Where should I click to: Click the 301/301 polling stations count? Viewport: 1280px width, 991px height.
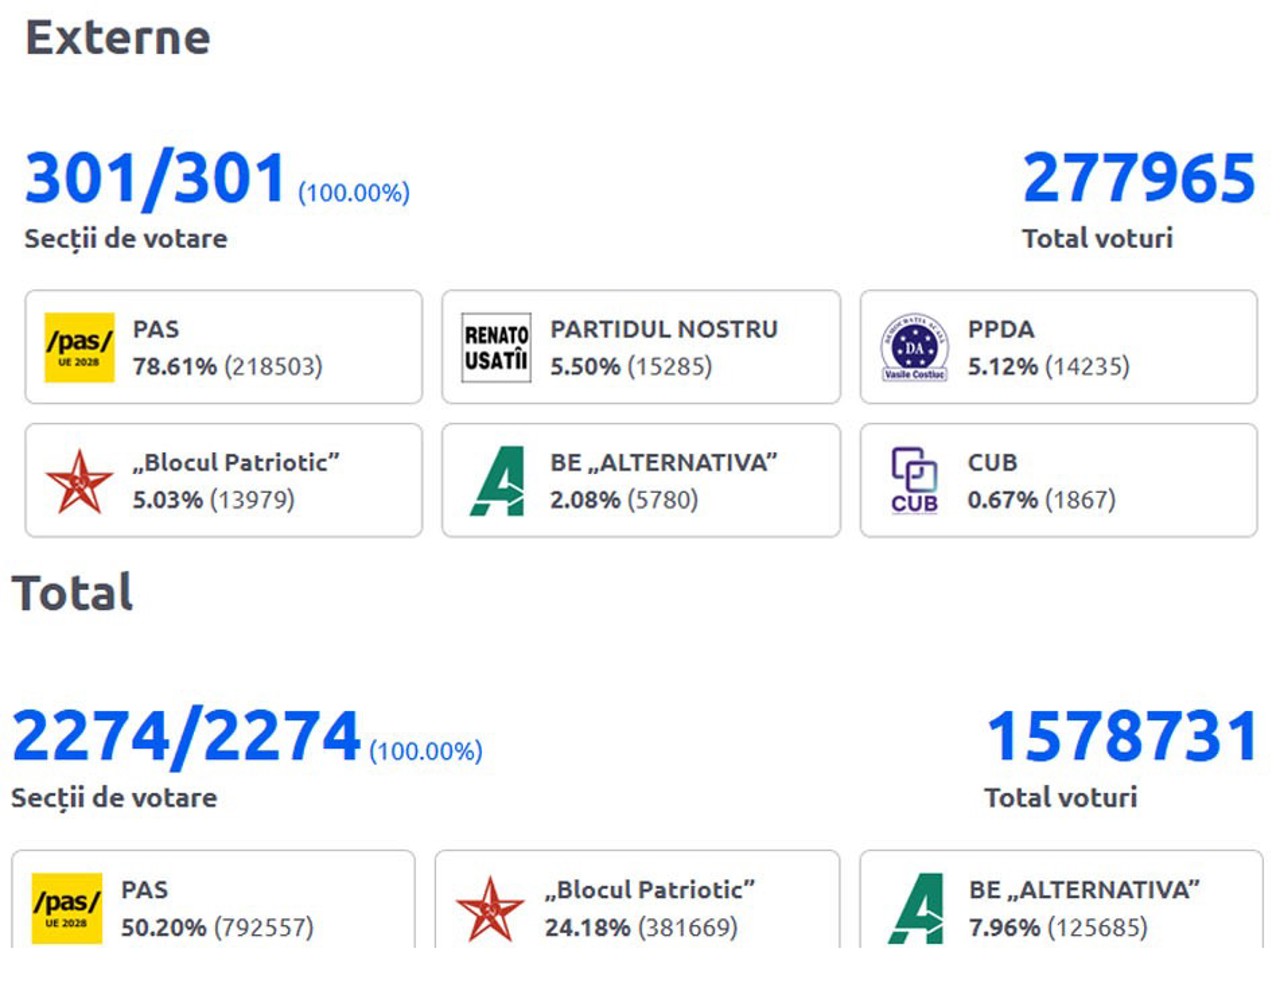tap(156, 179)
